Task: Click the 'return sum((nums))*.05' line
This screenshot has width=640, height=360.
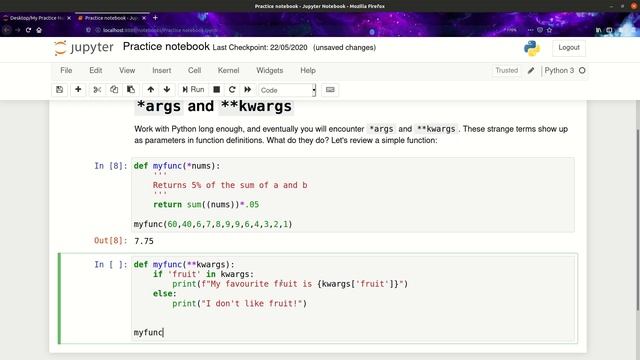Action: click(x=206, y=204)
